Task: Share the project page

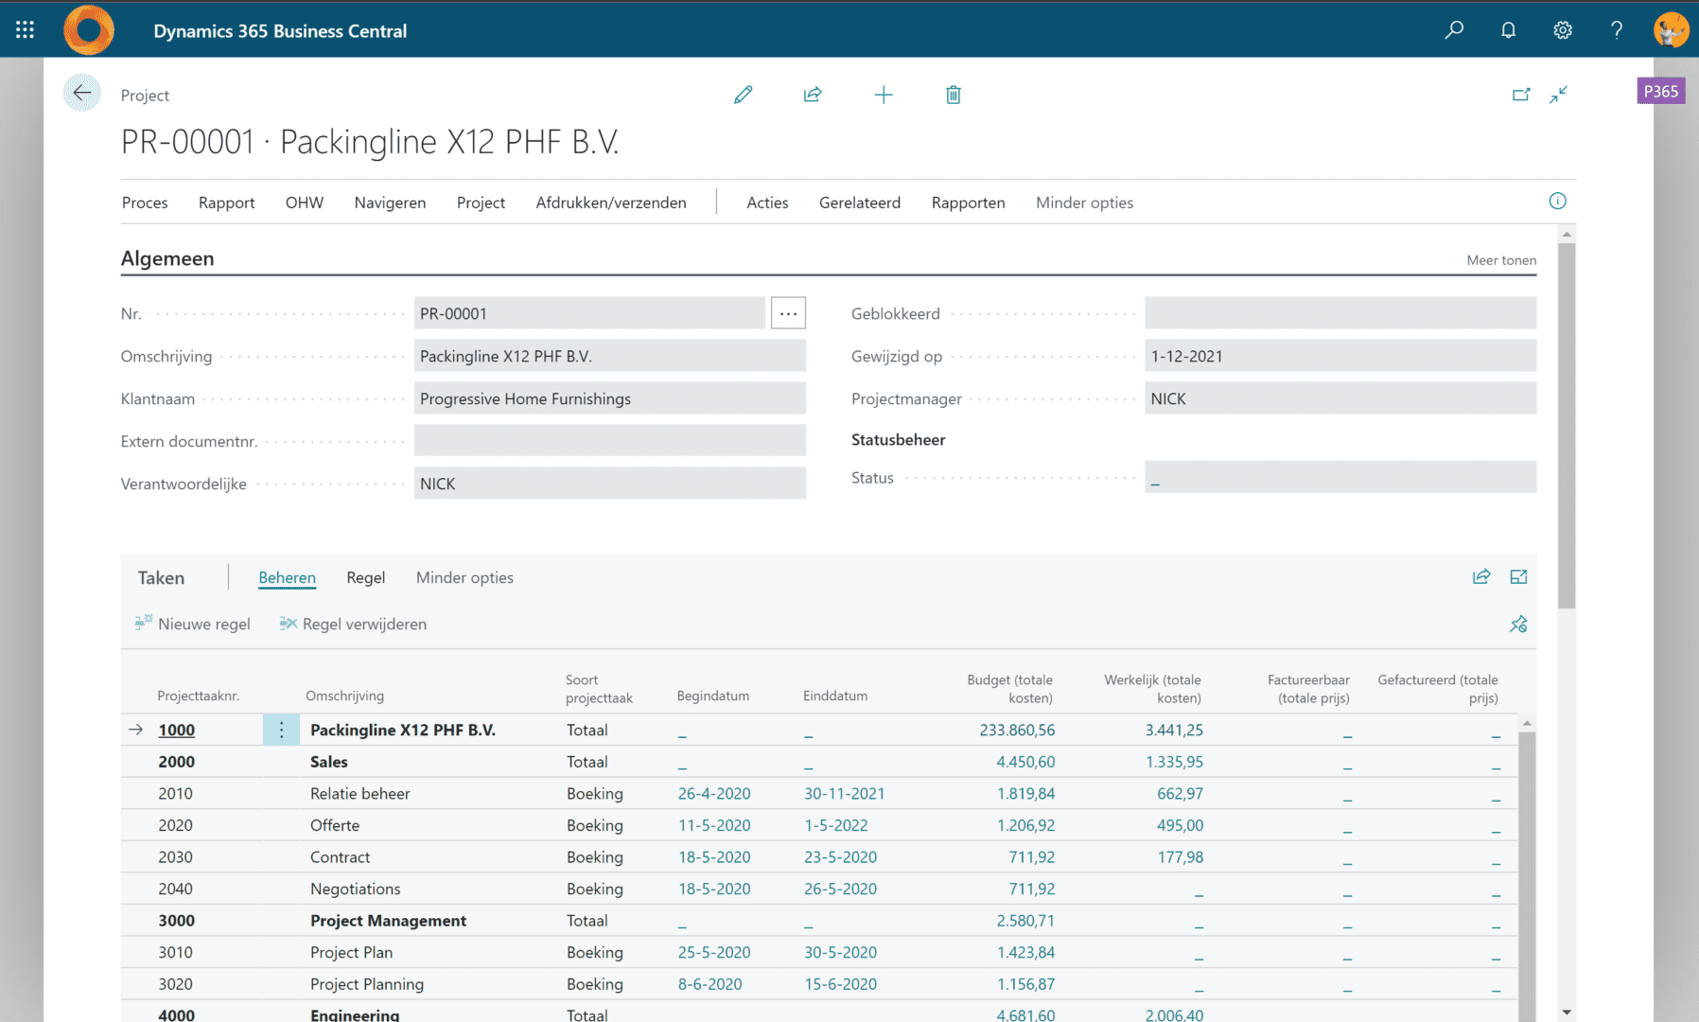Action: pyautogui.click(x=812, y=95)
